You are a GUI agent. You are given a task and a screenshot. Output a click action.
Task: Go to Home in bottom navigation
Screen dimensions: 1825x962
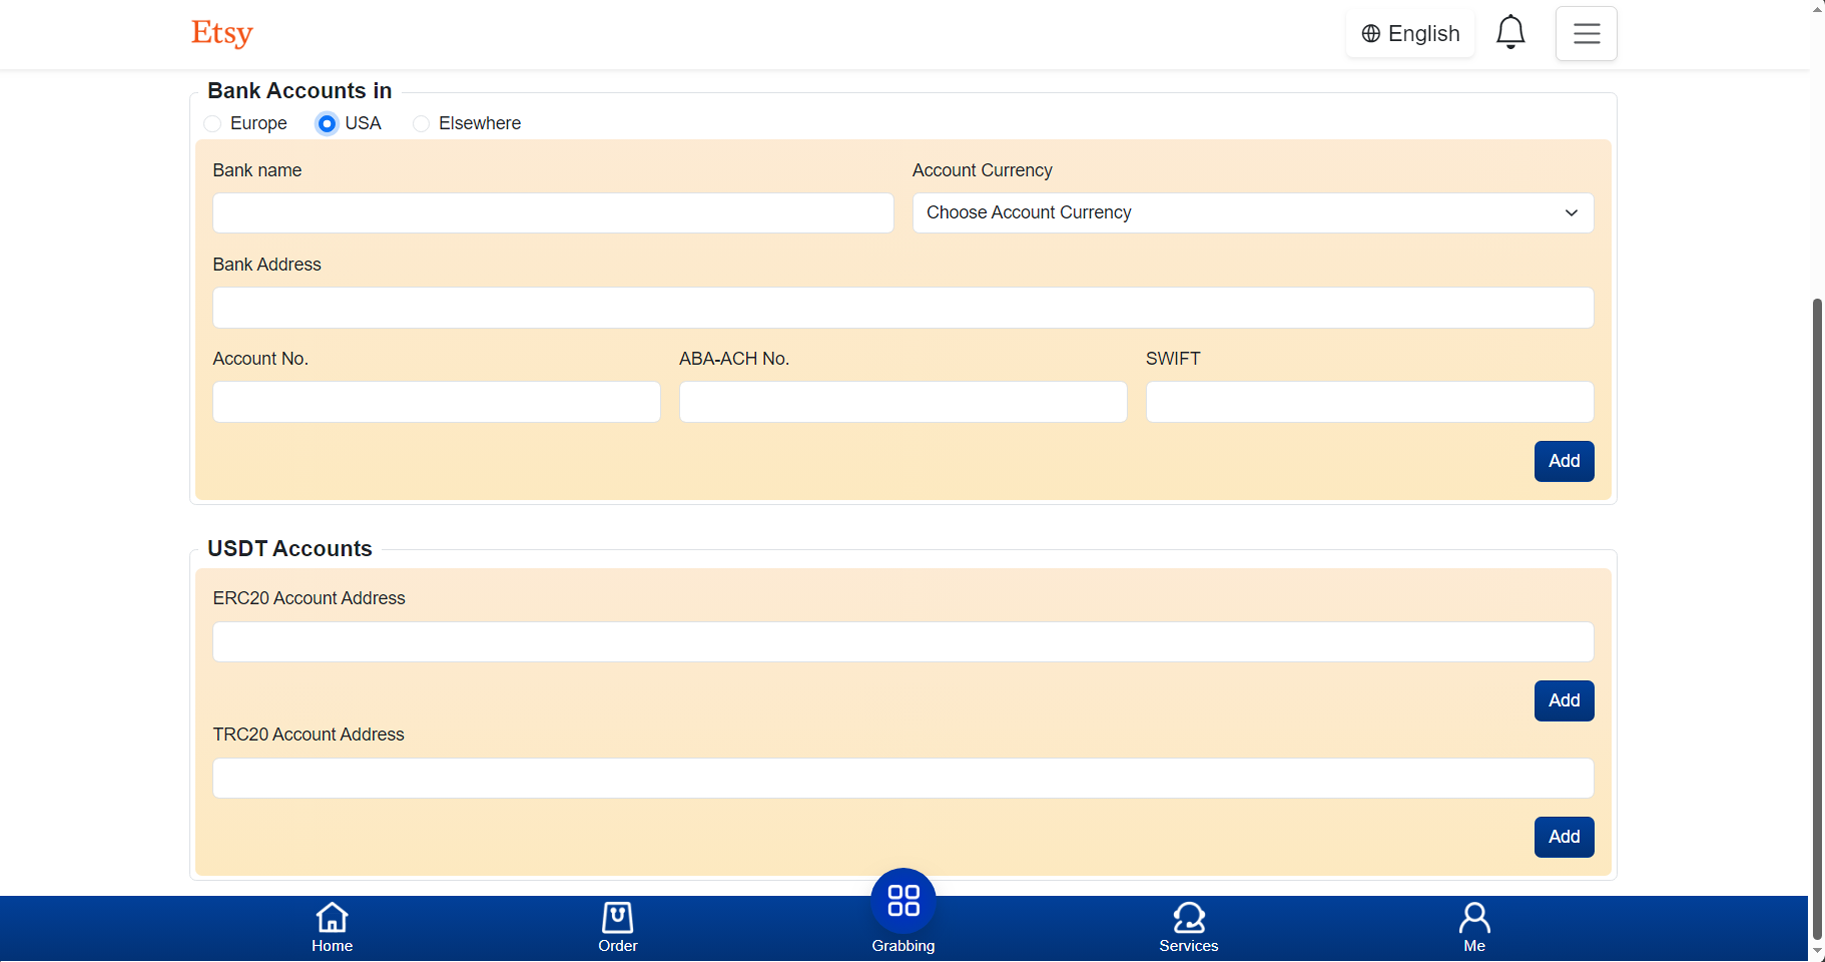[332, 927]
